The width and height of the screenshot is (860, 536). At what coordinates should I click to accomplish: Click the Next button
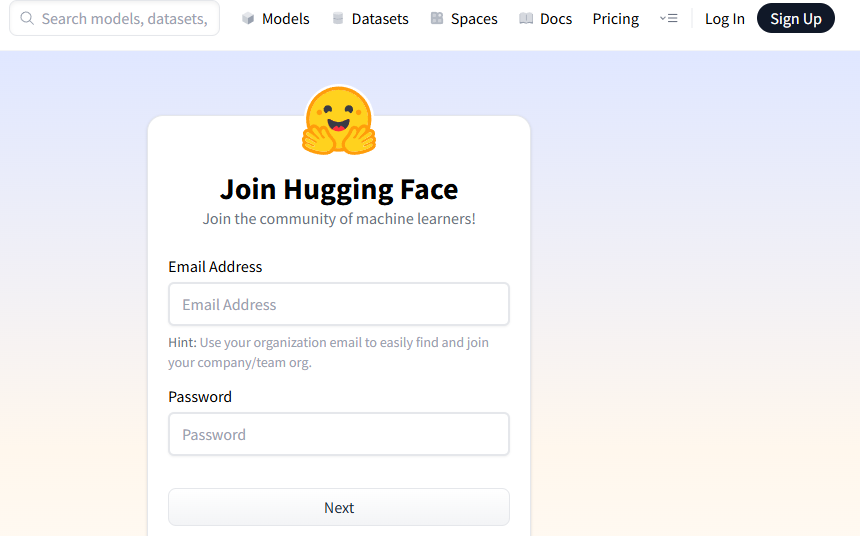click(339, 507)
